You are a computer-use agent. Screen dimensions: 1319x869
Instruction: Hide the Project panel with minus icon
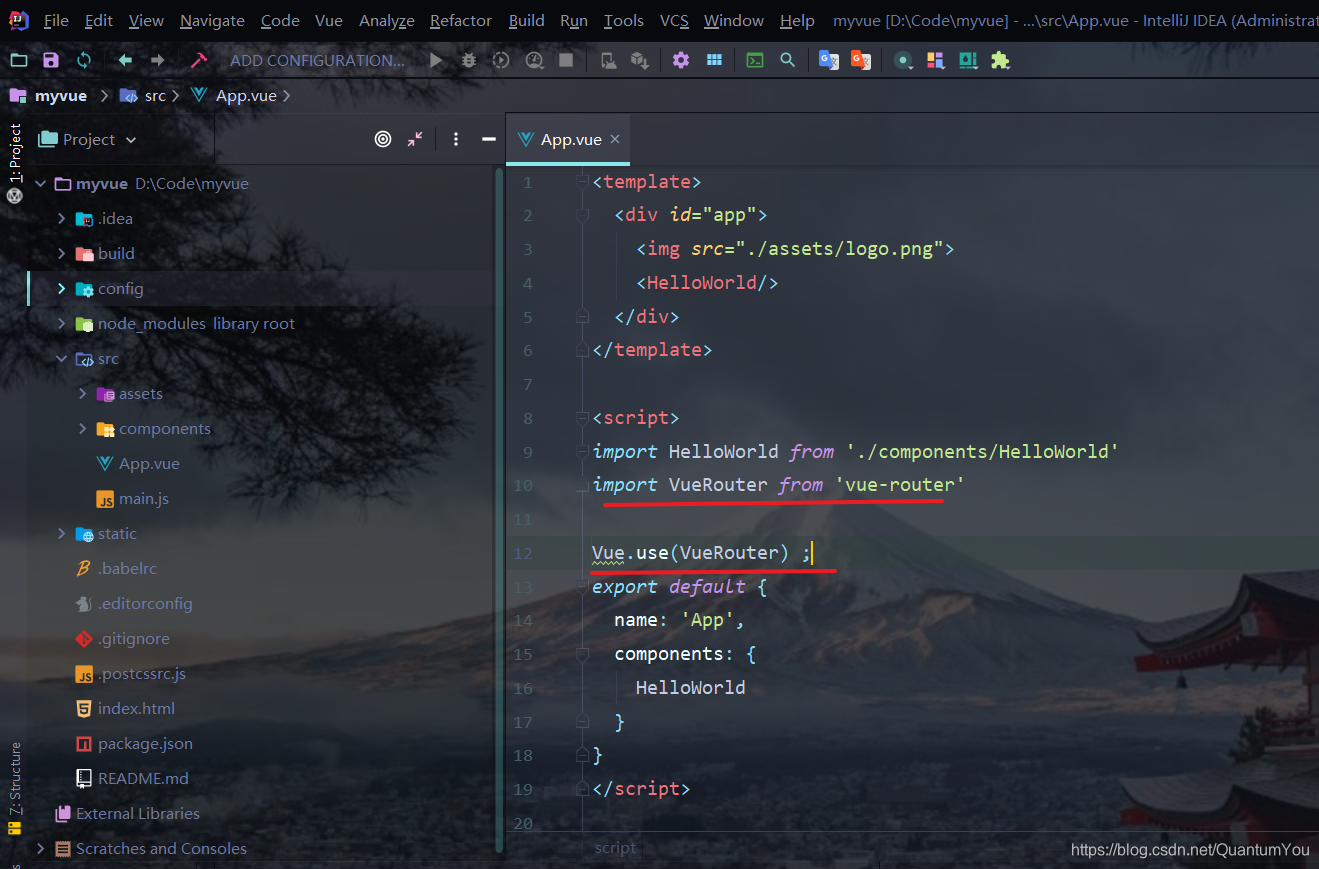489,139
